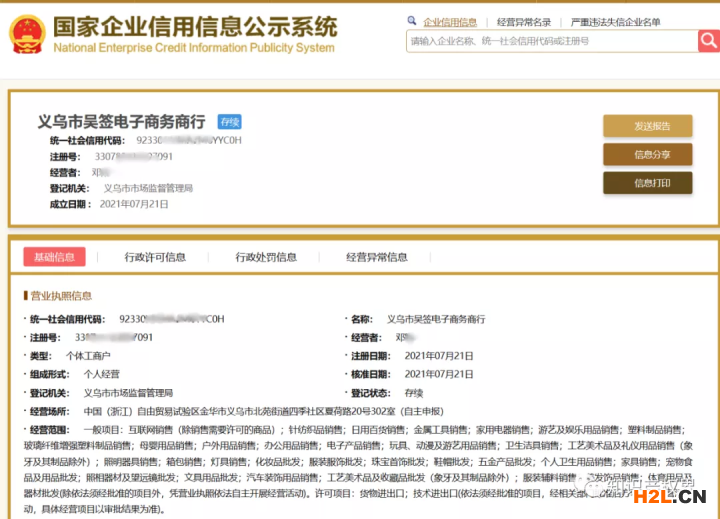Focus the enterprise name search box

(x=550, y=41)
